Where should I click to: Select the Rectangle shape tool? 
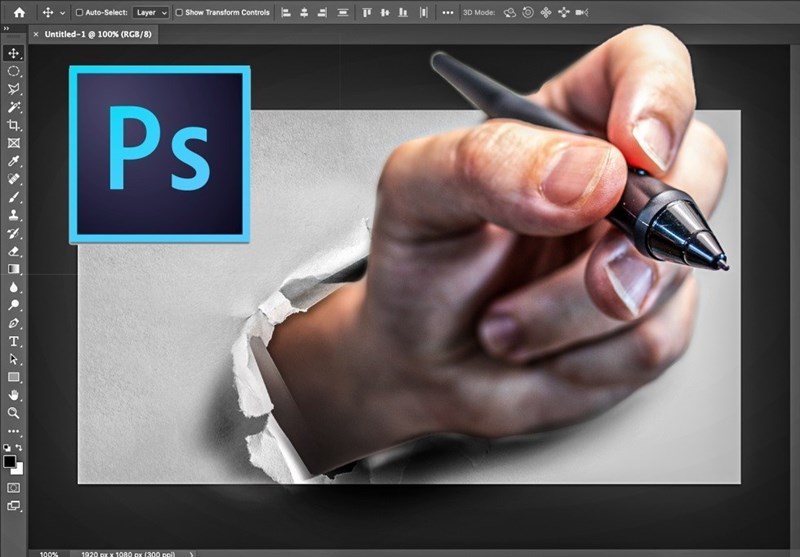(x=13, y=377)
